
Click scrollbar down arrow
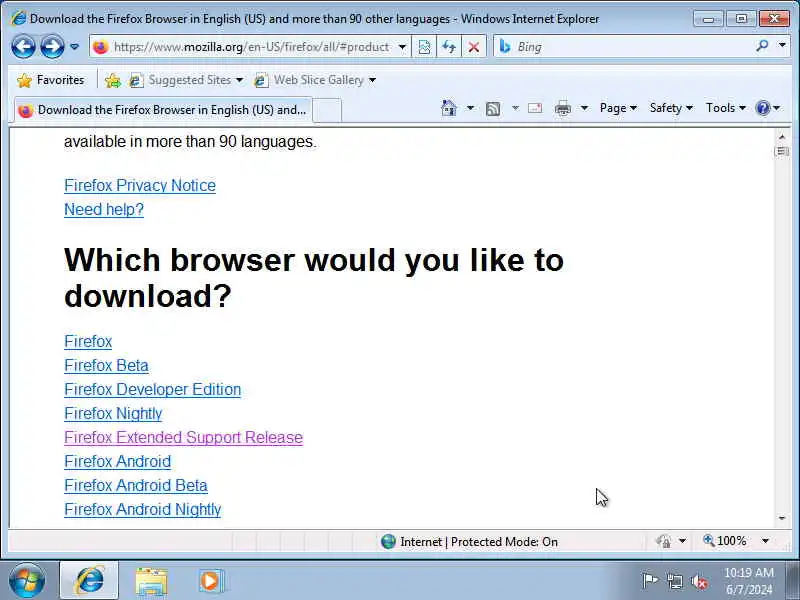[x=782, y=518]
